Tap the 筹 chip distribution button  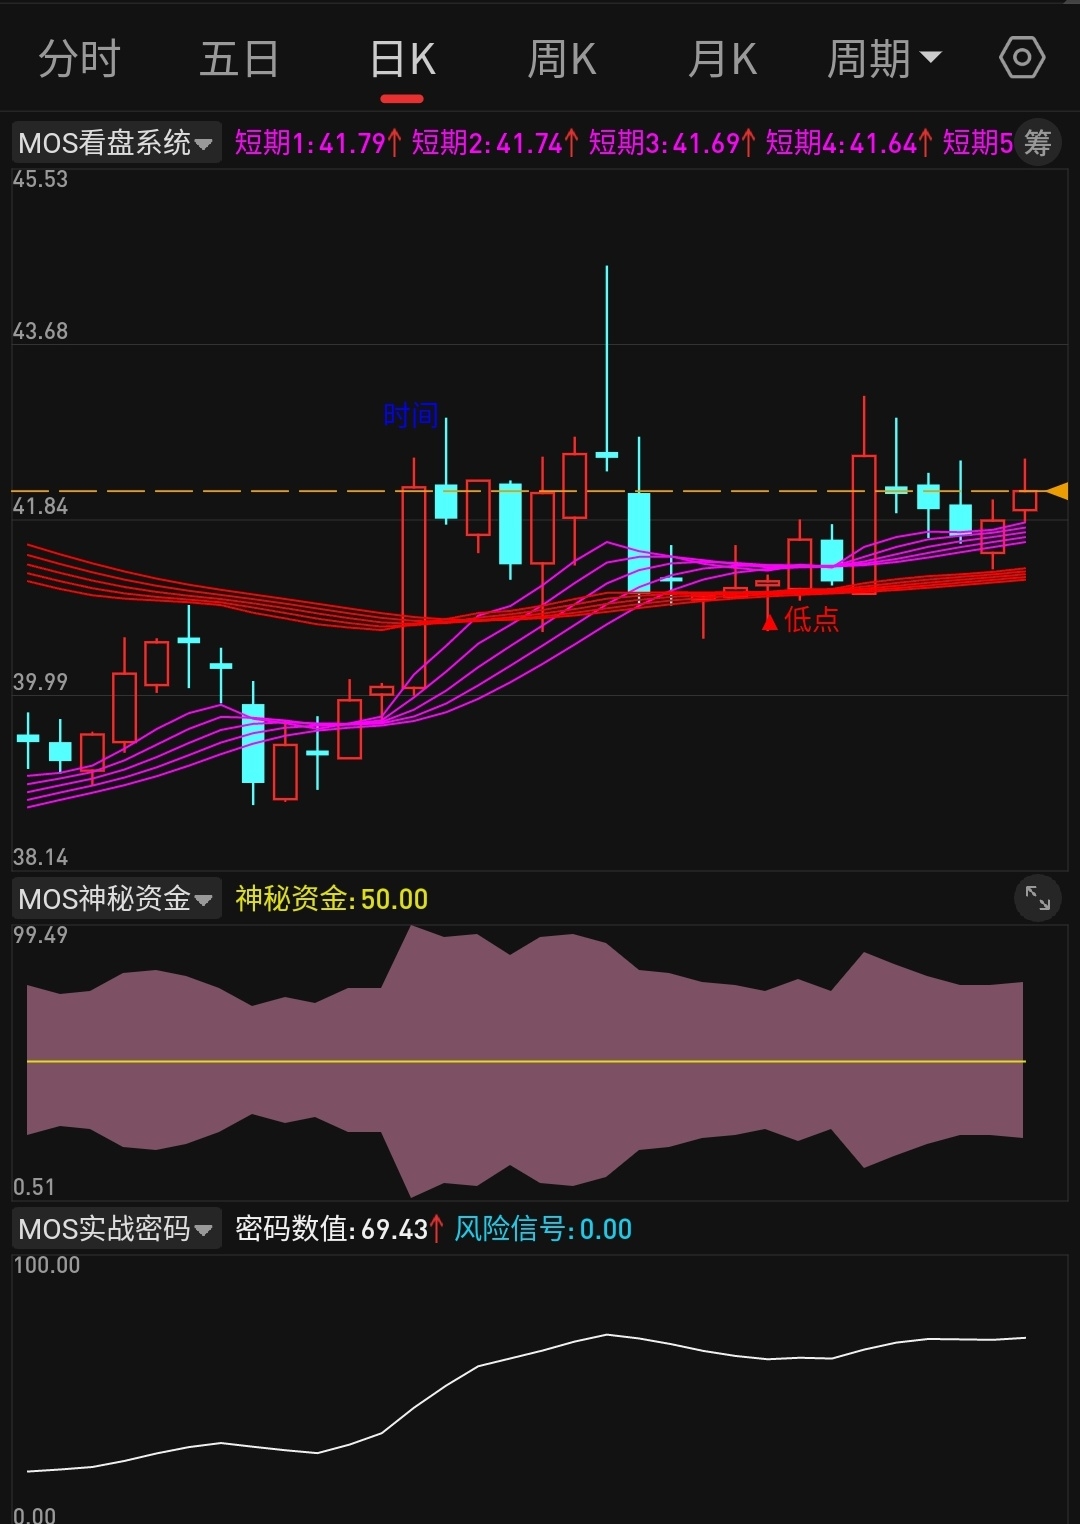tap(1038, 143)
